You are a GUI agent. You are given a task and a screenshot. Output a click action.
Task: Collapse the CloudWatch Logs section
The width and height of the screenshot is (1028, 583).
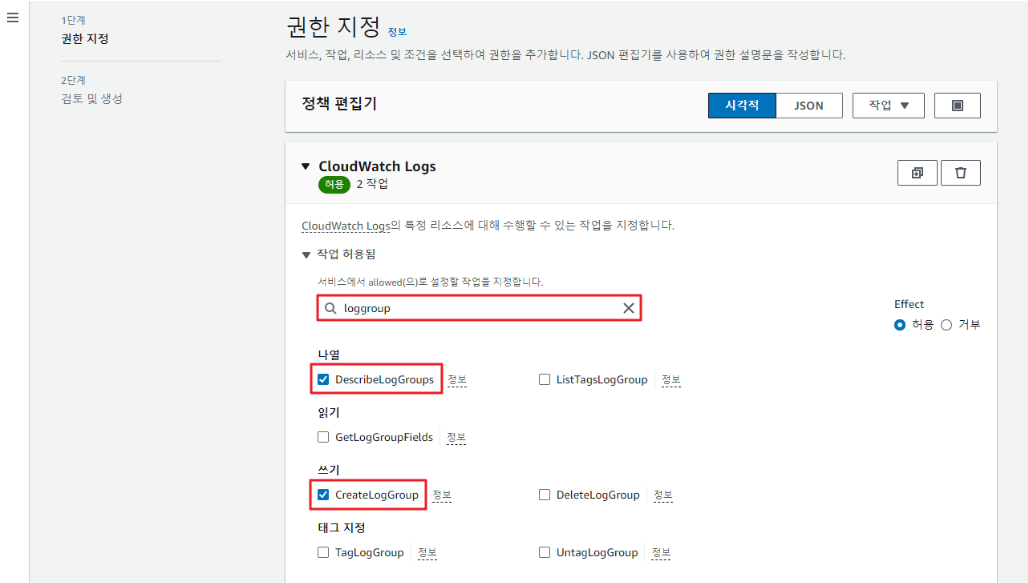[x=306, y=167]
